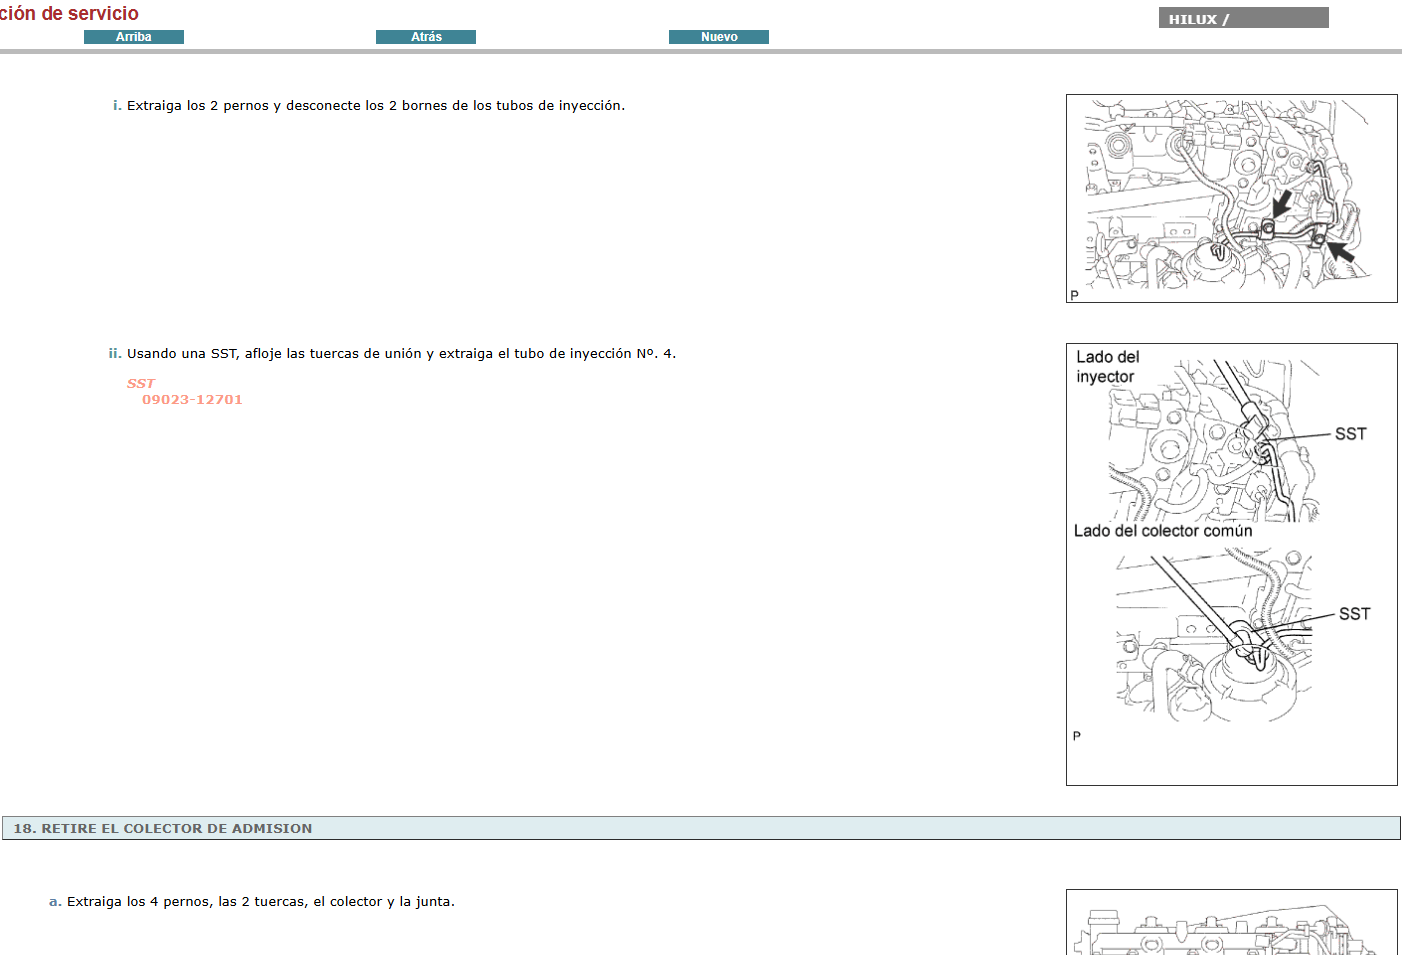The height and width of the screenshot is (955, 1402).
Task: Click the Arriba navigation button
Action: [134, 36]
